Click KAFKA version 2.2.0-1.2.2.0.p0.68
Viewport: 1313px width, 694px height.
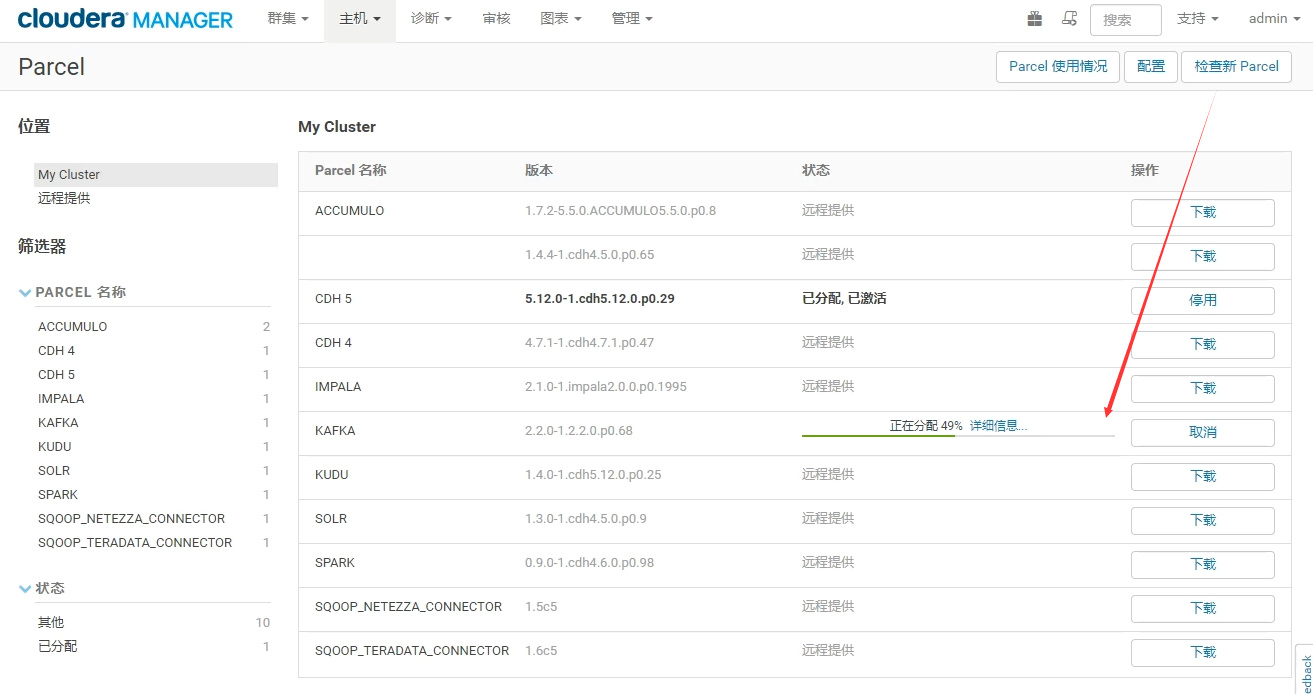coord(579,431)
